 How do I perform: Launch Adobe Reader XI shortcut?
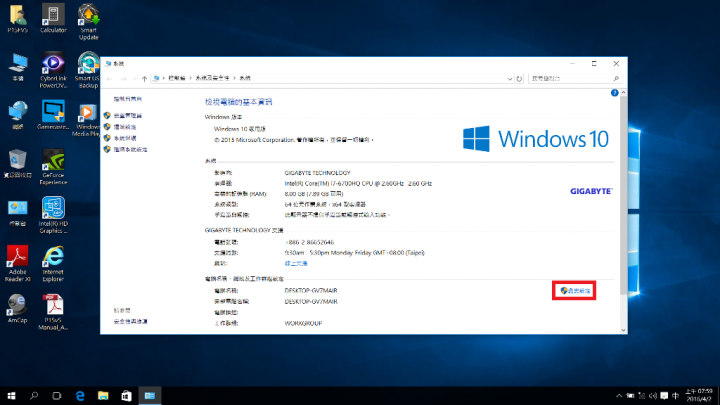click(x=17, y=264)
